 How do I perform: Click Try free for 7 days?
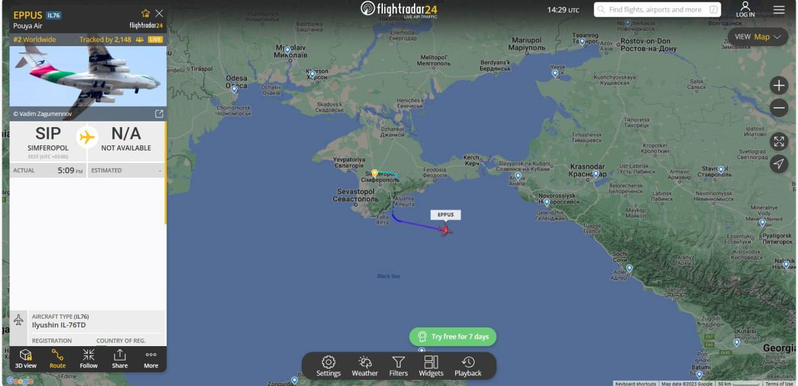coord(452,337)
